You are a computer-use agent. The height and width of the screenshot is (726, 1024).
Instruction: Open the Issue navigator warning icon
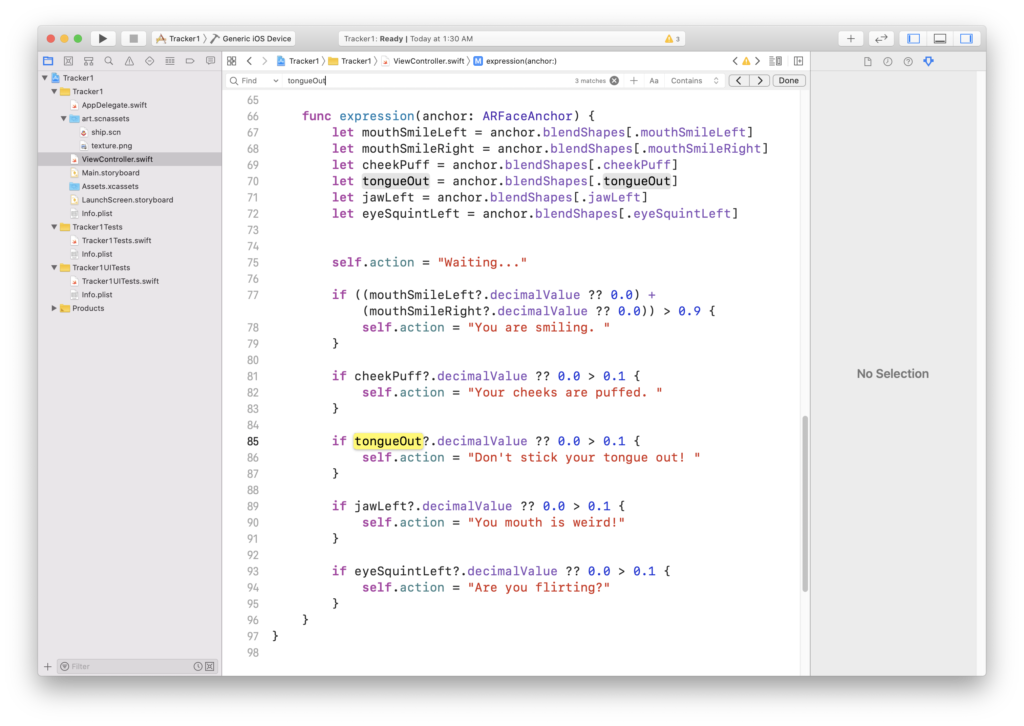pos(129,61)
